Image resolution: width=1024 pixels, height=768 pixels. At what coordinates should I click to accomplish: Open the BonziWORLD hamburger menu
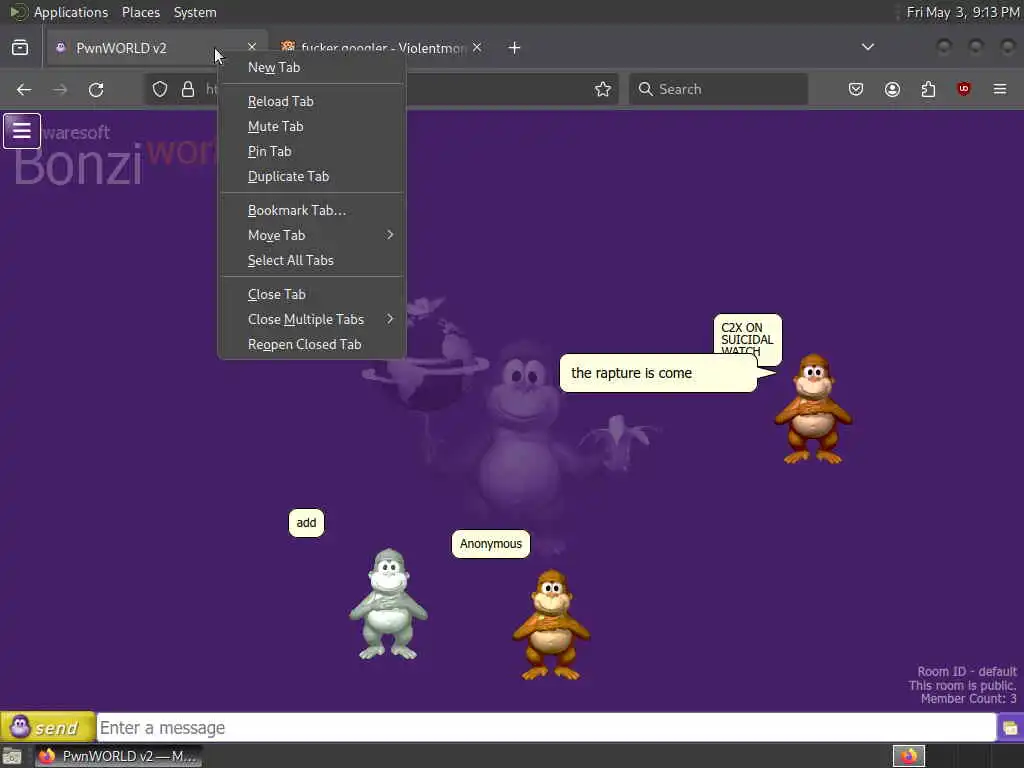click(x=22, y=131)
